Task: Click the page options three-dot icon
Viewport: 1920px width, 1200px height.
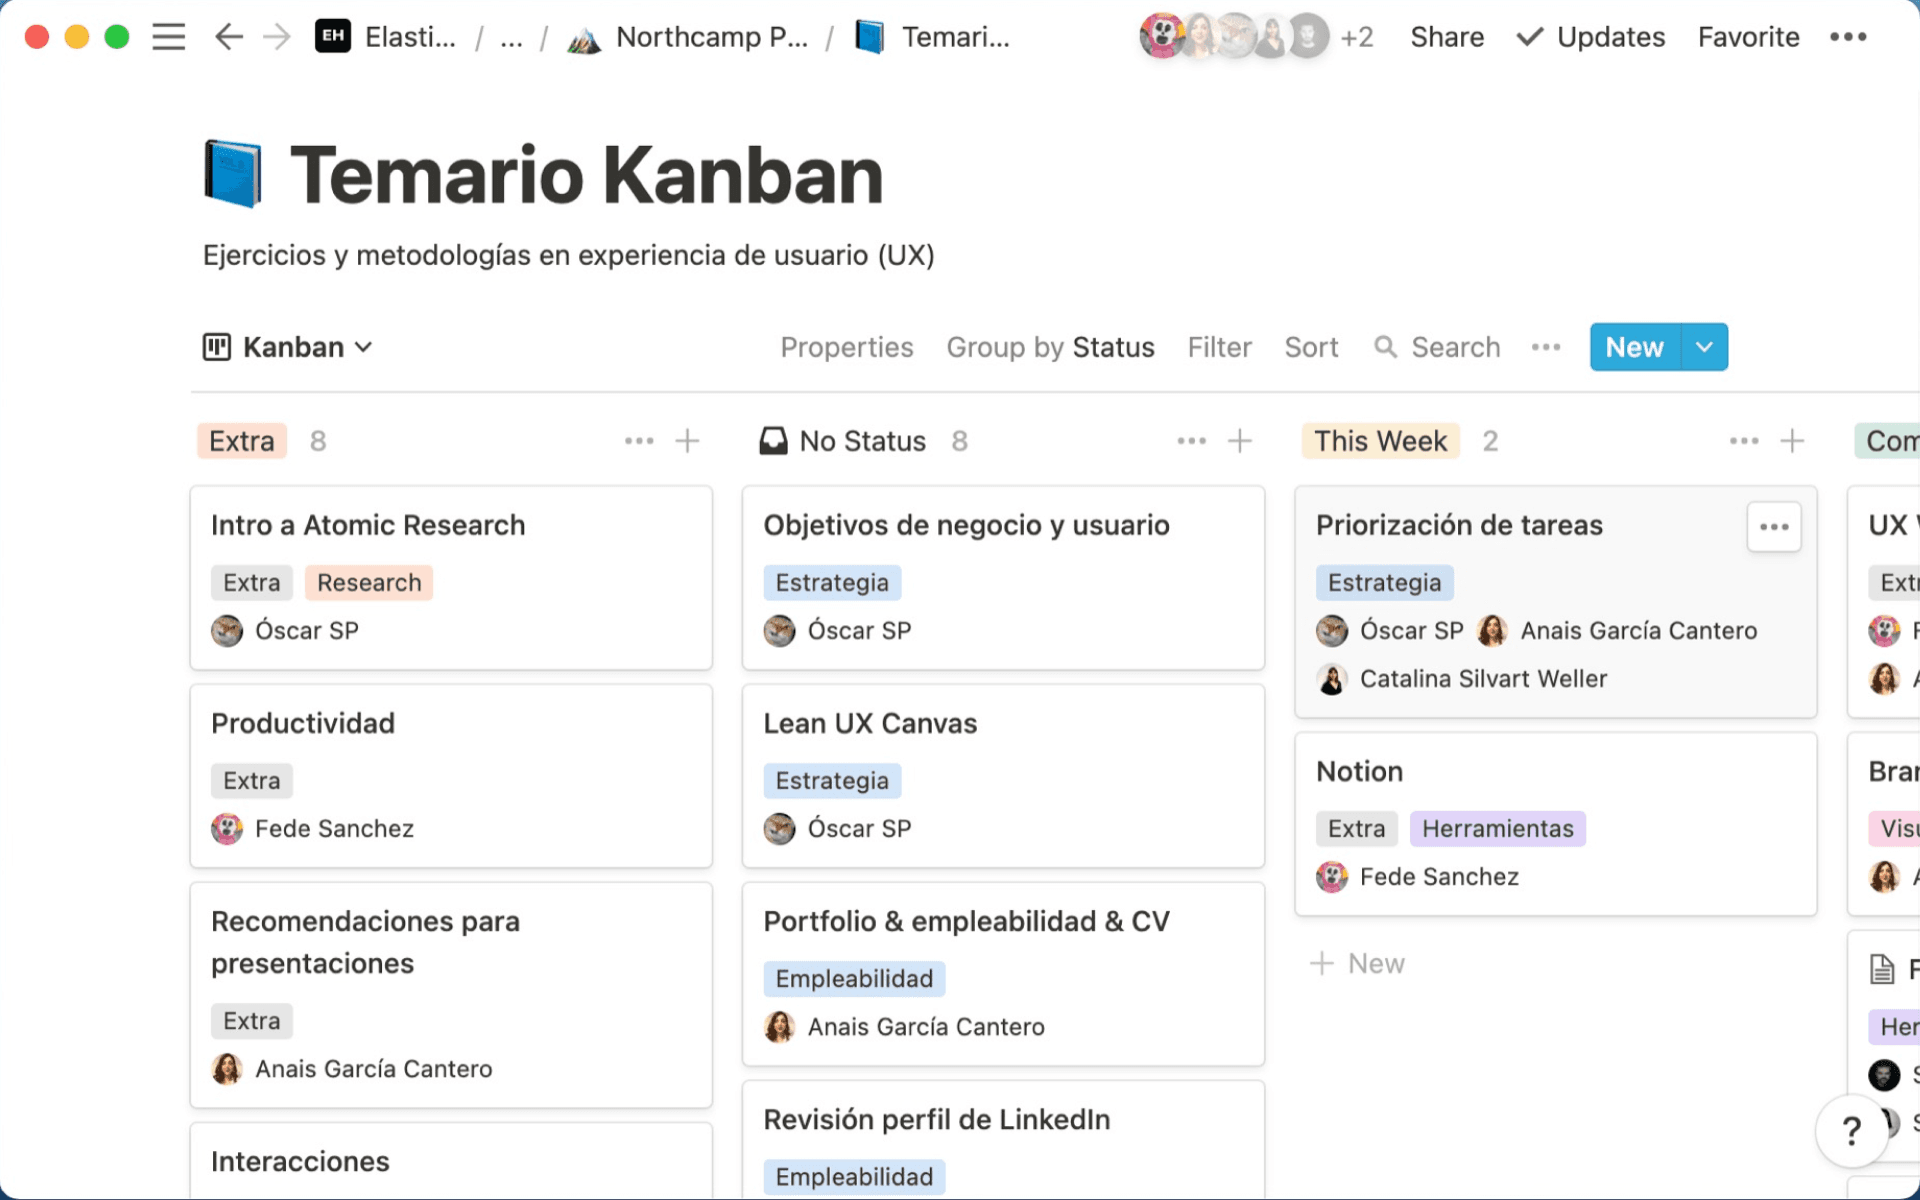Action: click(x=1847, y=37)
